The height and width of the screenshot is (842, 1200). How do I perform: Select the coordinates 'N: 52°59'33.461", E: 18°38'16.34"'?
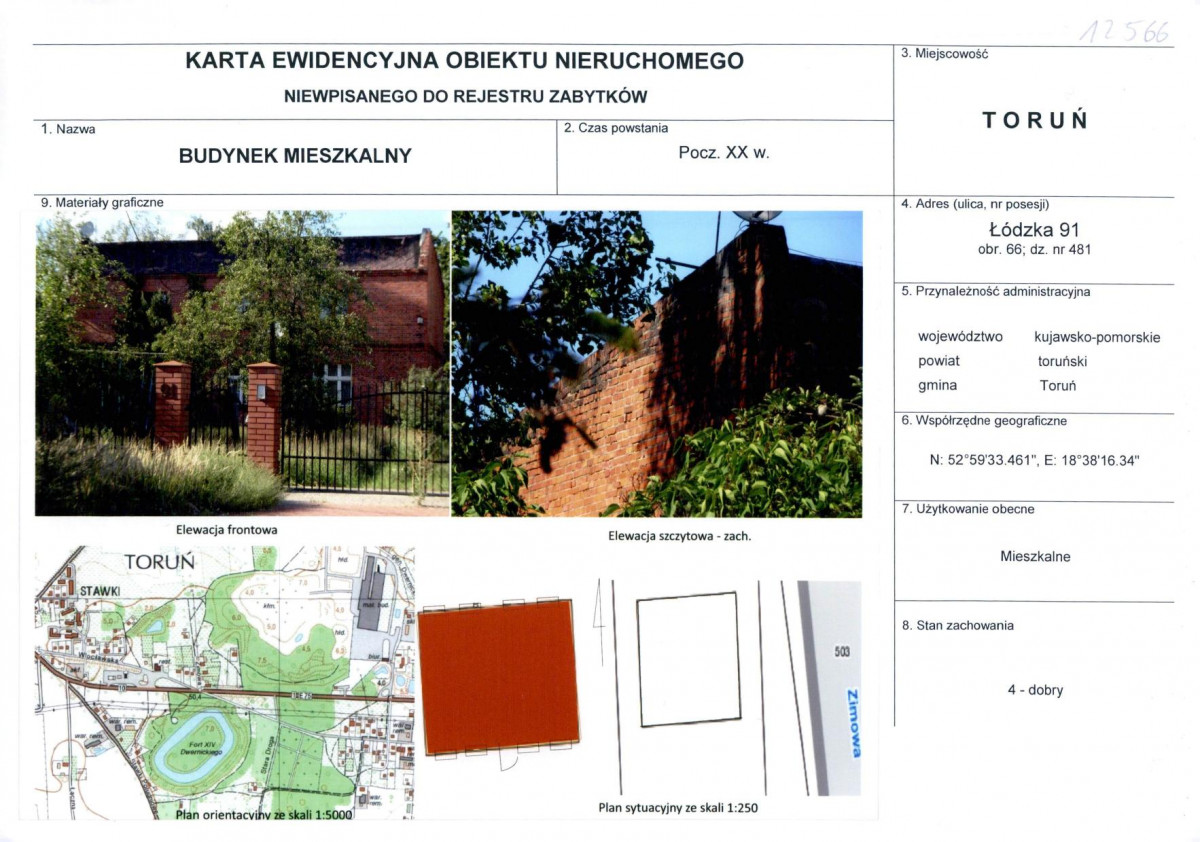1034,461
